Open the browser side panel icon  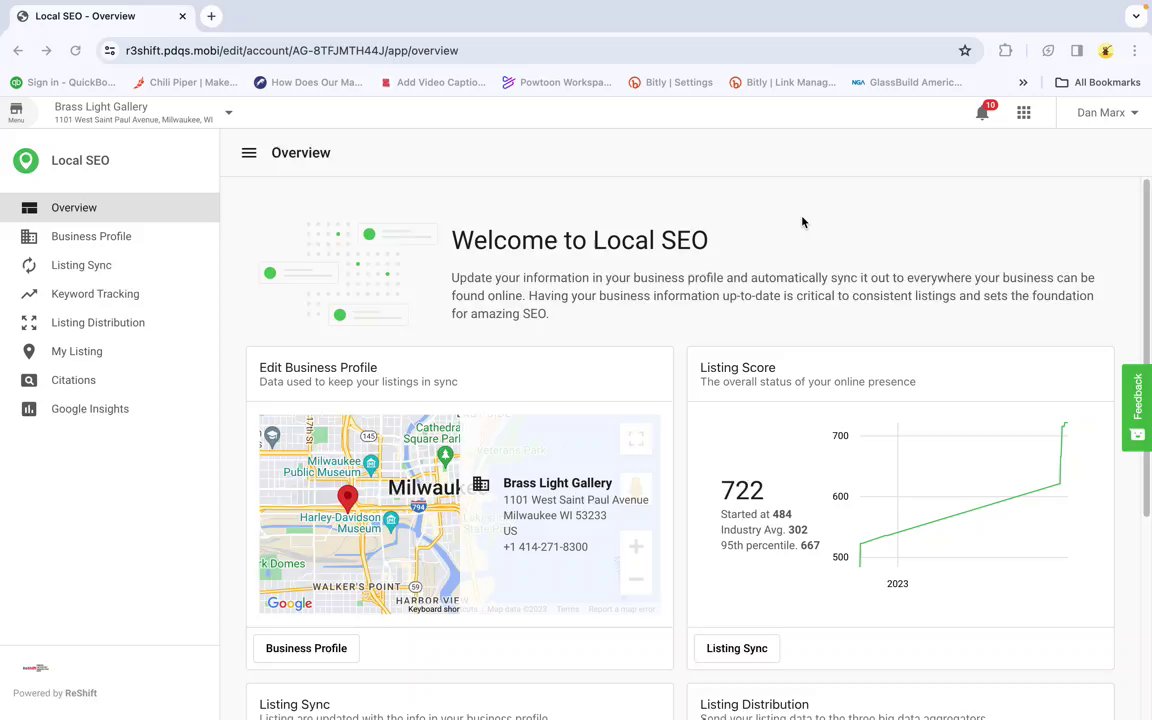click(x=1076, y=51)
